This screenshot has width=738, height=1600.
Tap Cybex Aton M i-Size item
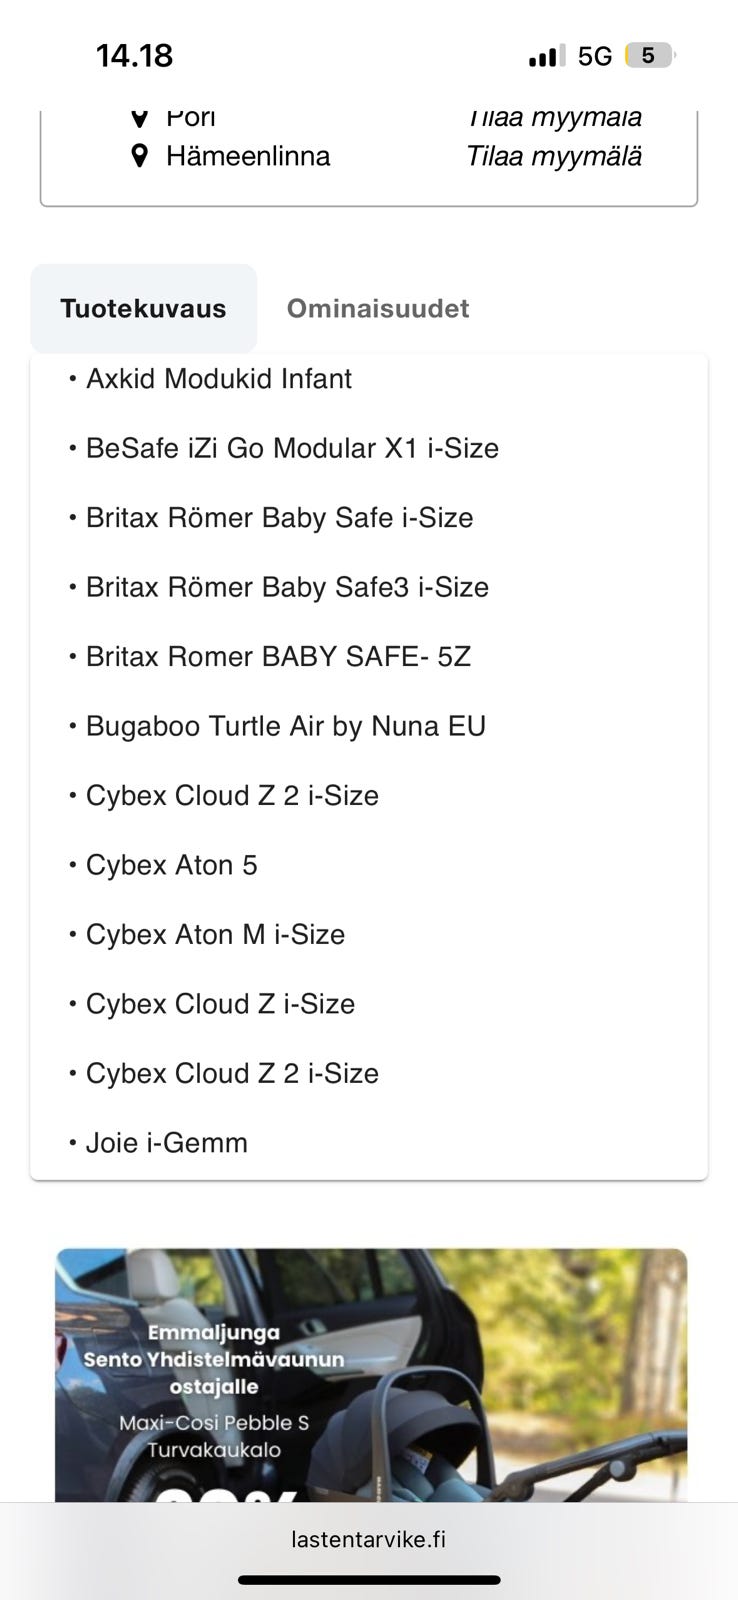pyautogui.click(x=215, y=935)
